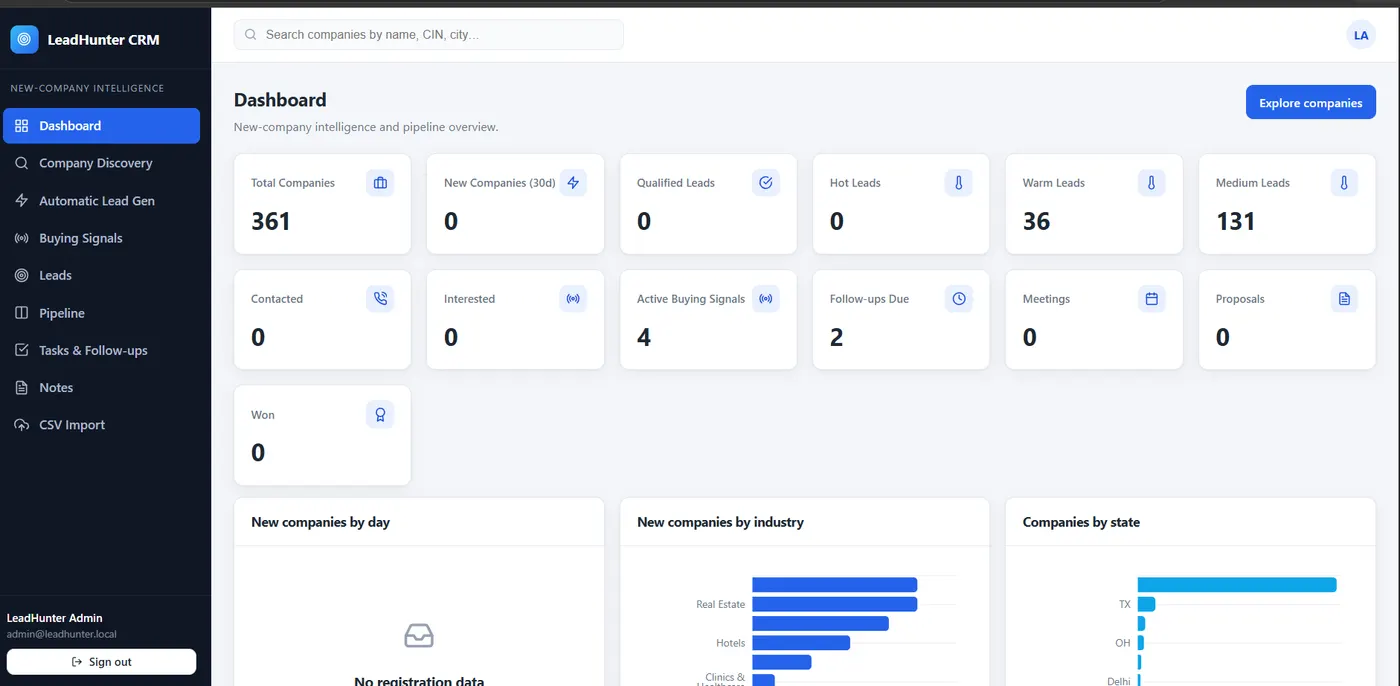Click the clock icon on Follow-ups Due card
Viewport: 1400px width, 686px height.
[x=959, y=299]
